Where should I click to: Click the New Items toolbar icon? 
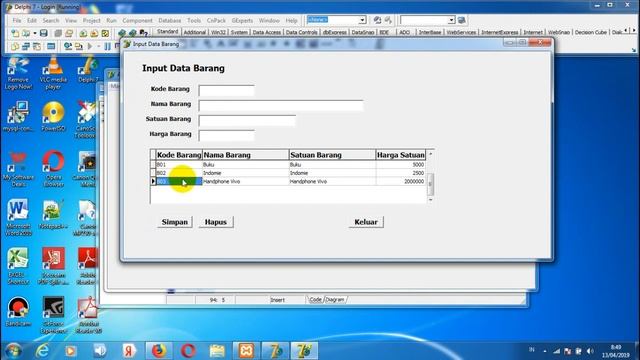tap(15, 33)
